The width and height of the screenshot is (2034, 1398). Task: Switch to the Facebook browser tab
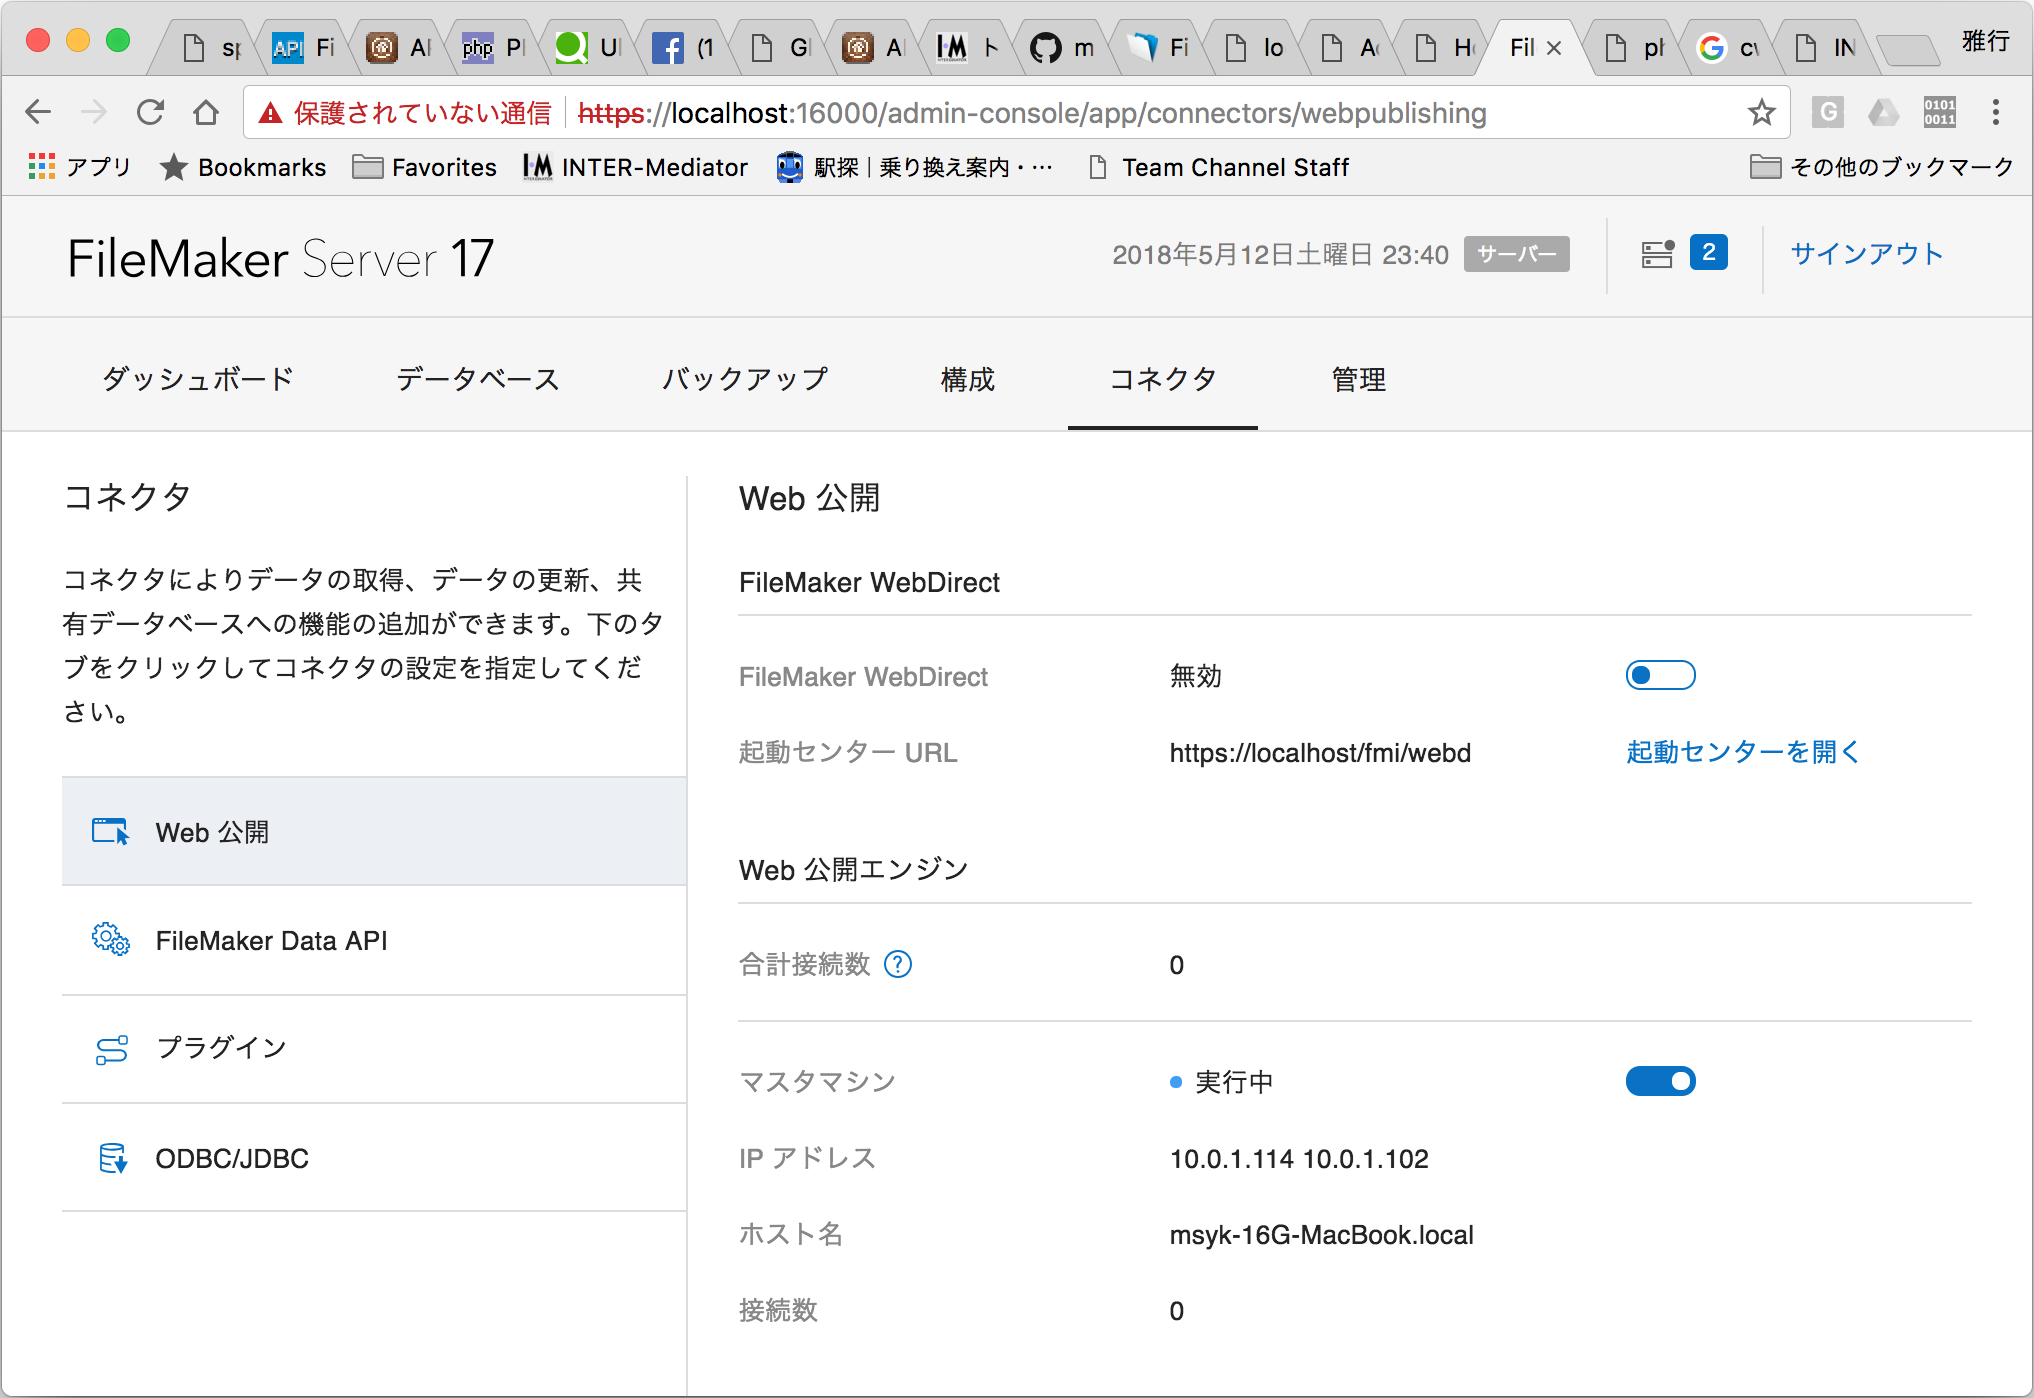click(x=683, y=47)
